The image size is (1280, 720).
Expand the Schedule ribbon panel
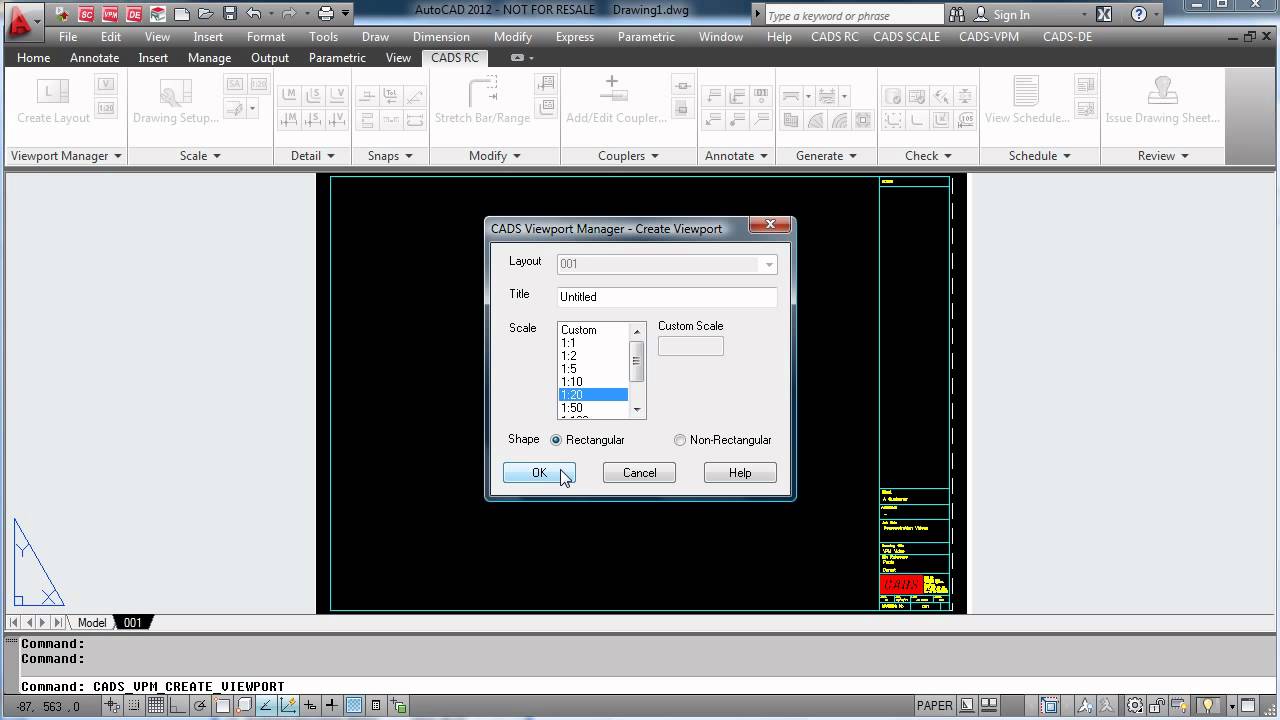tap(1040, 156)
